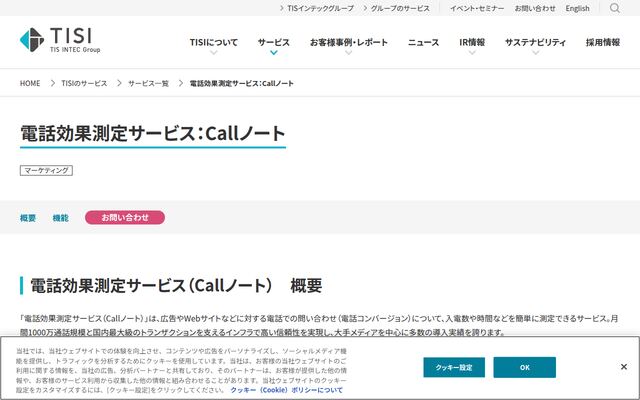Viewport: 640px width, 400px height.
Task: Go to HOME breadcrumb
Action: pyautogui.click(x=30, y=83)
